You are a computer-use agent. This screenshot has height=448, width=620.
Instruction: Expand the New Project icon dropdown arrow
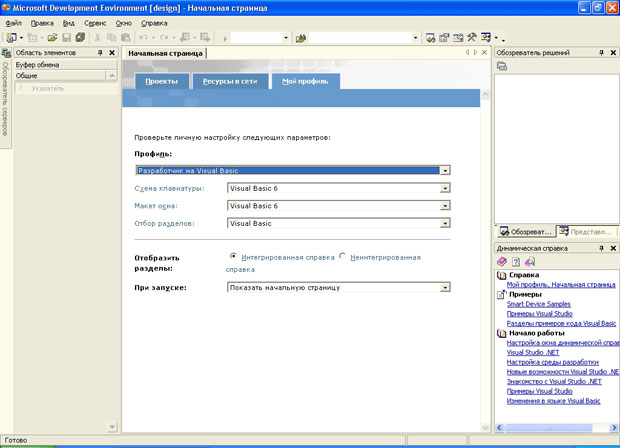(x=21, y=38)
